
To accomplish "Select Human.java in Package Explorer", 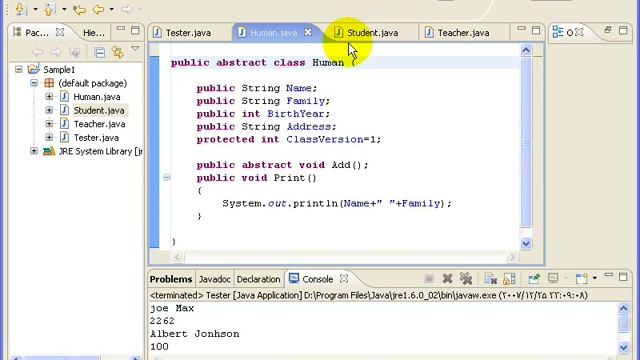I will [x=97, y=97].
